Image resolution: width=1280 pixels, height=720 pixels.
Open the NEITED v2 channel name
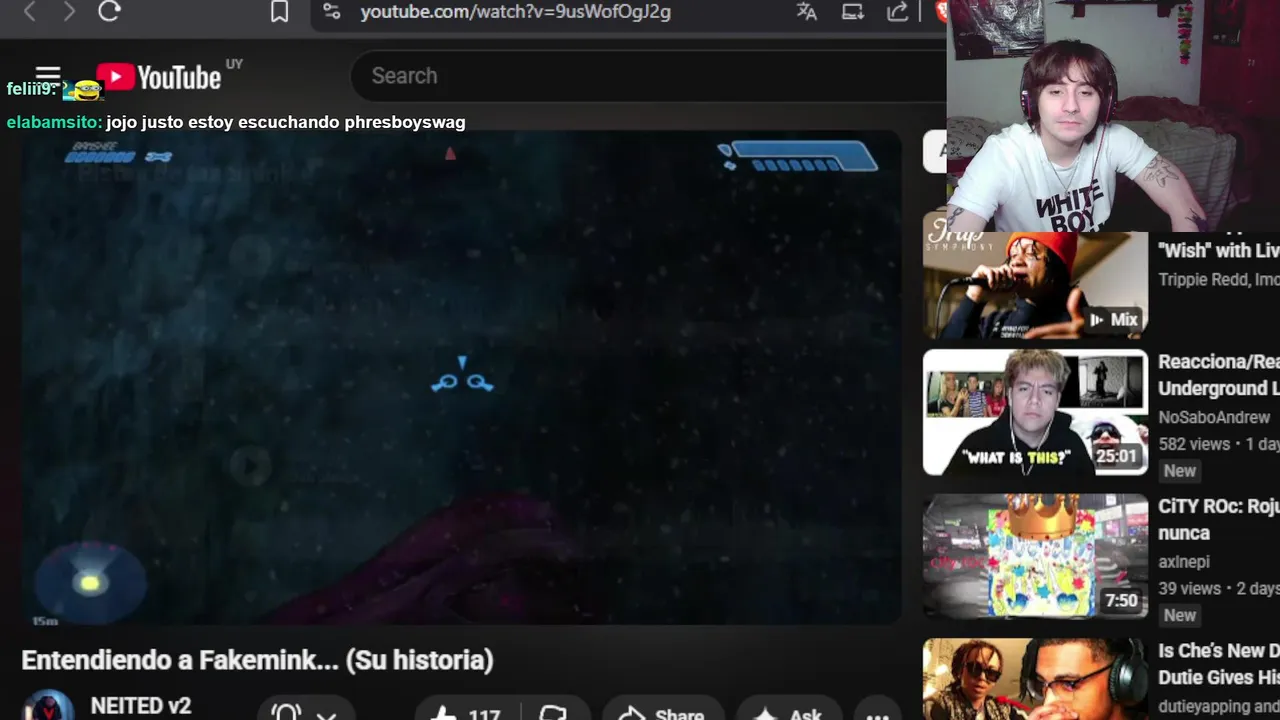coord(140,705)
